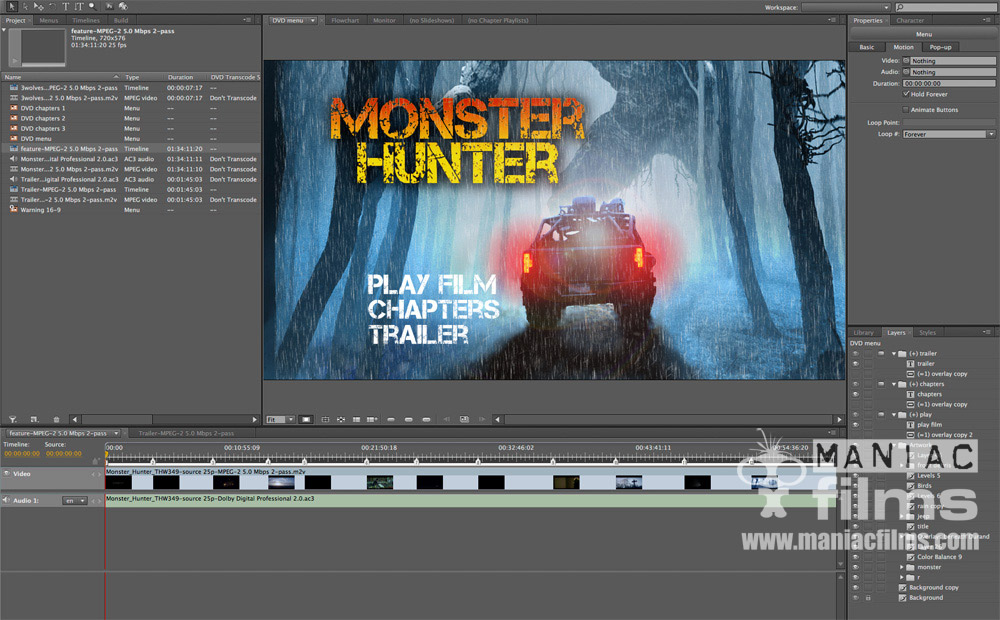Select the Move tool
This screenshot has height=620, width=1000.
[x=39, y=6]
